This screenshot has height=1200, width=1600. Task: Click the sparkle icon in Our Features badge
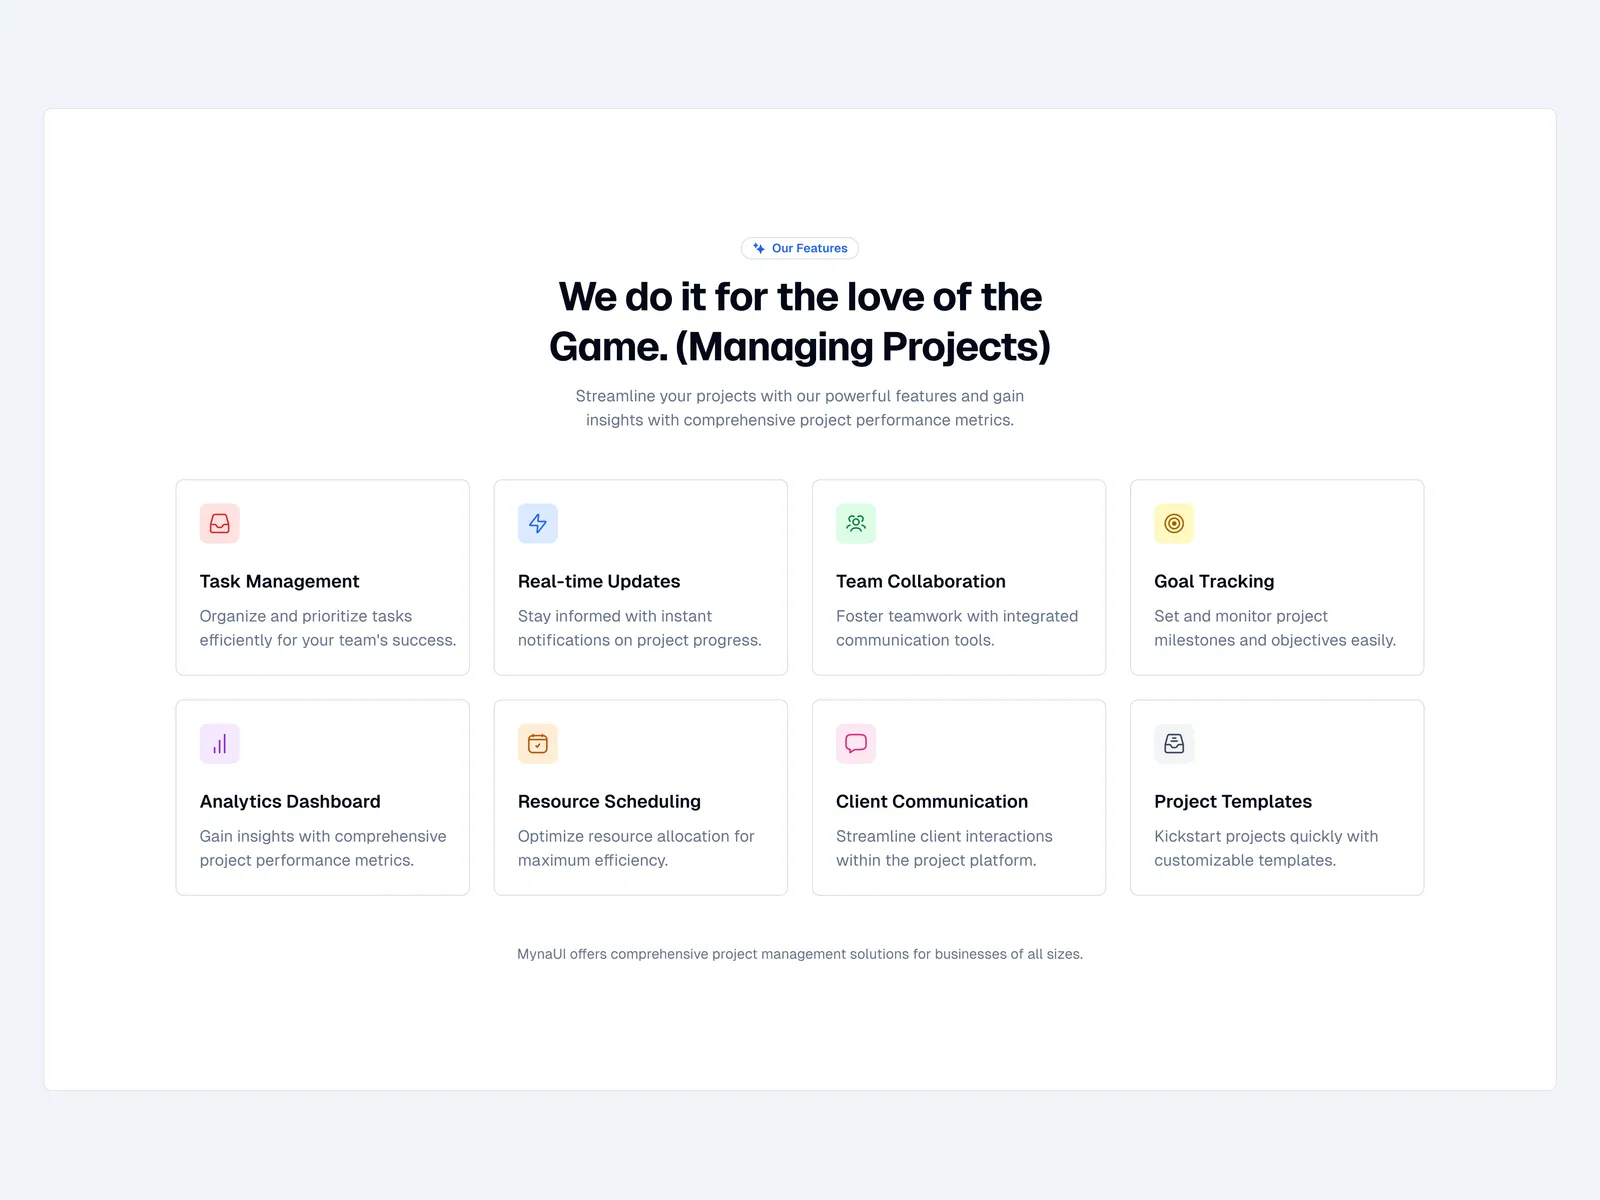[759, 248]
